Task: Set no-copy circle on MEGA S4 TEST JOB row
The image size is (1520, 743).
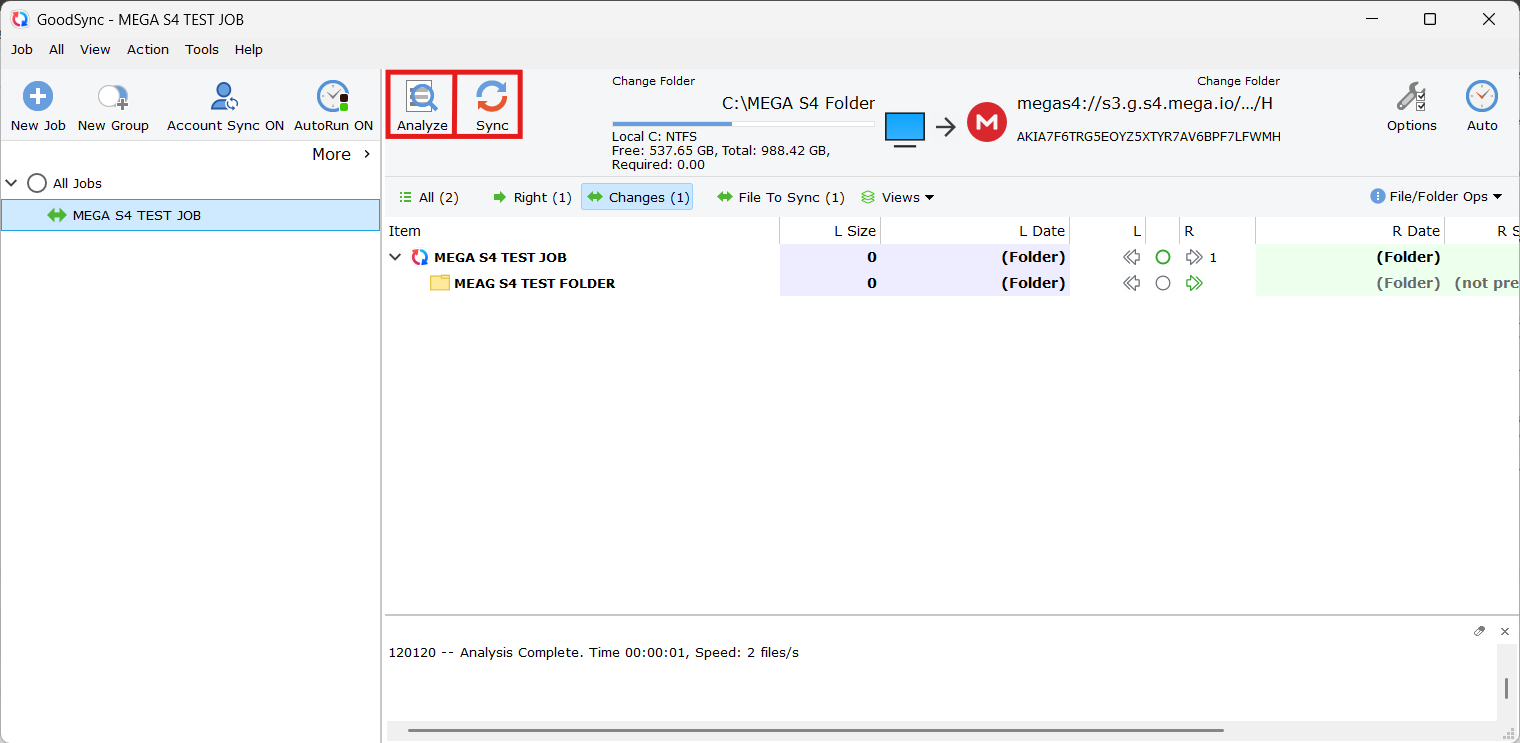Action: tap(1162, 257)
